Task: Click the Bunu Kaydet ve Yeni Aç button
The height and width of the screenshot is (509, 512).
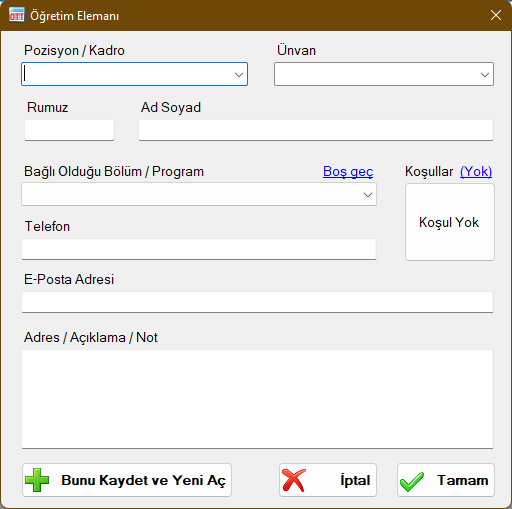Action: (x=127, y=480)
